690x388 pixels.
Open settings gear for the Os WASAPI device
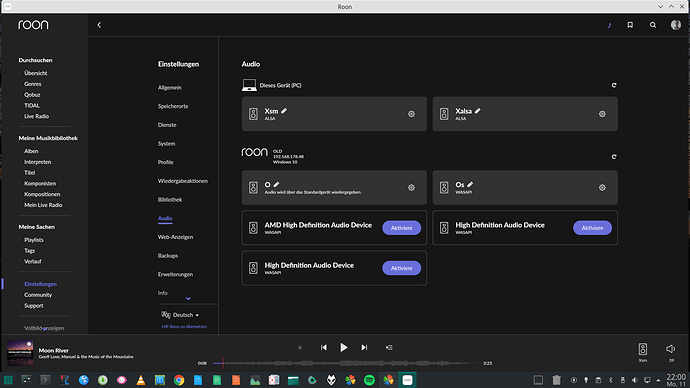[x=602, y=187]
